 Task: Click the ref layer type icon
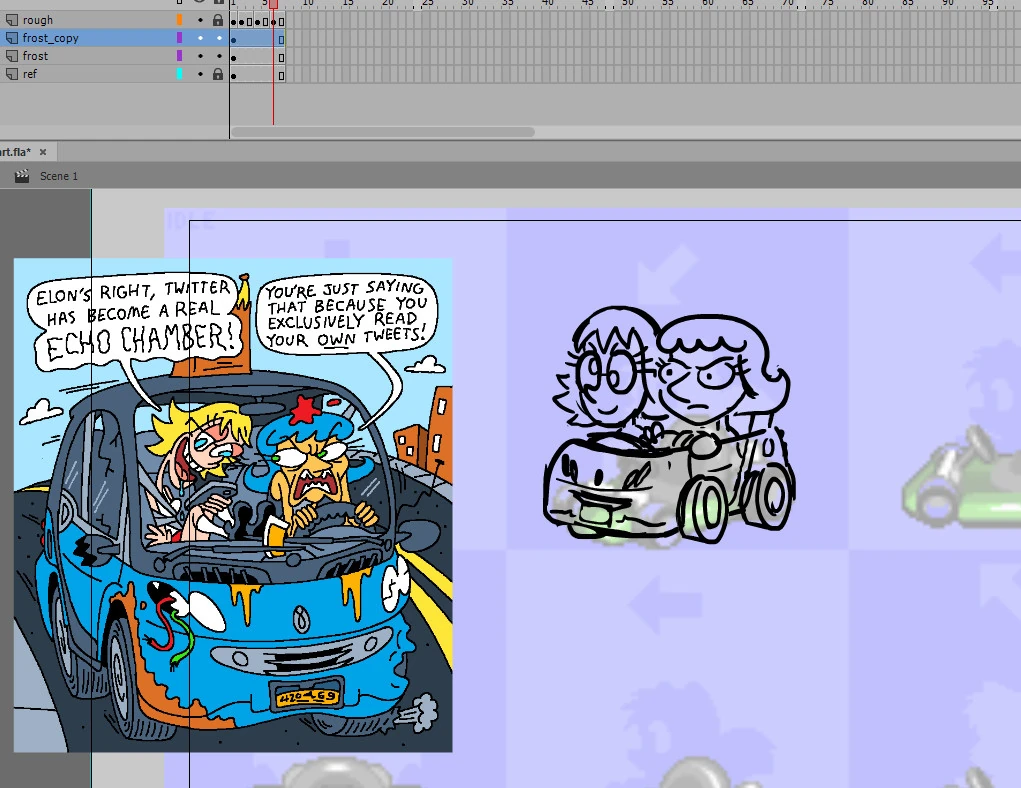coord(12,74)
